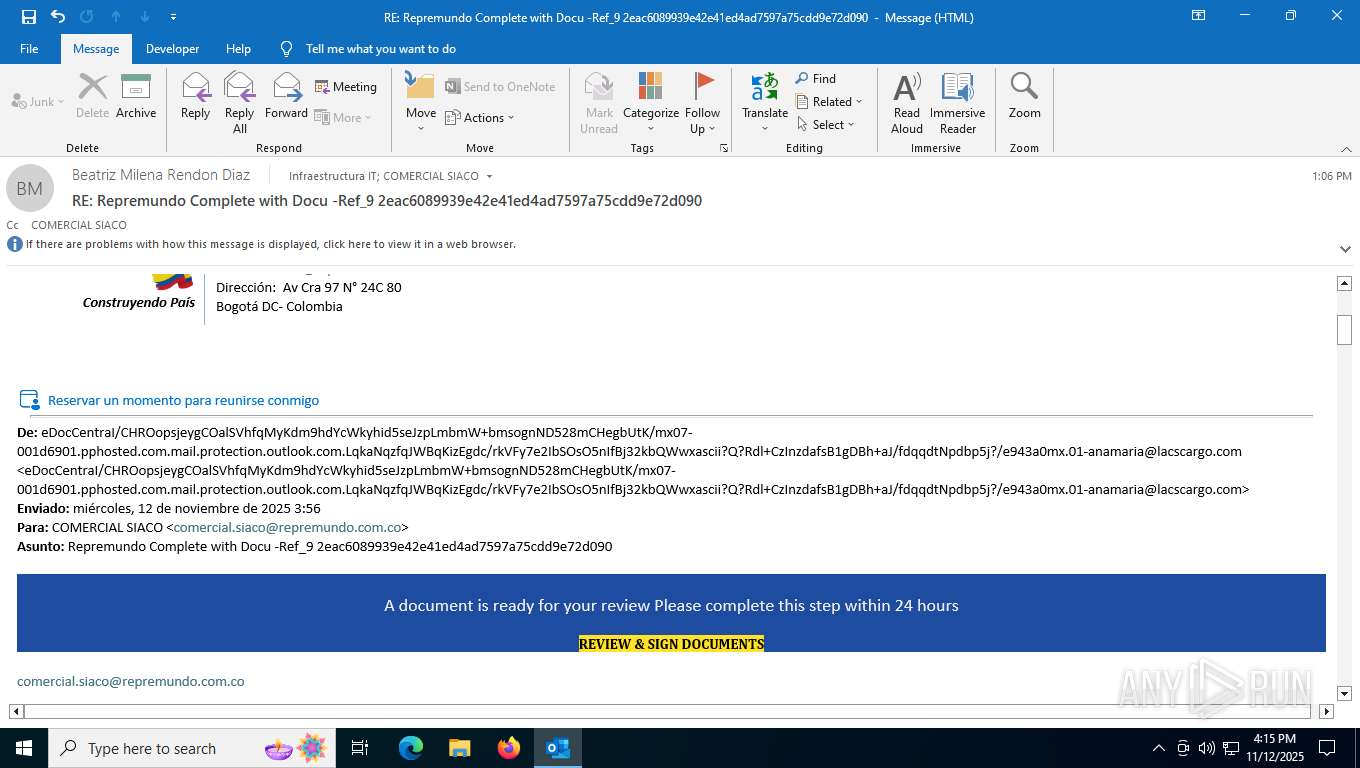The height and width of the screenshot is (768, 1360).
Task: Expand the message header chevron
Action: 1345,248
